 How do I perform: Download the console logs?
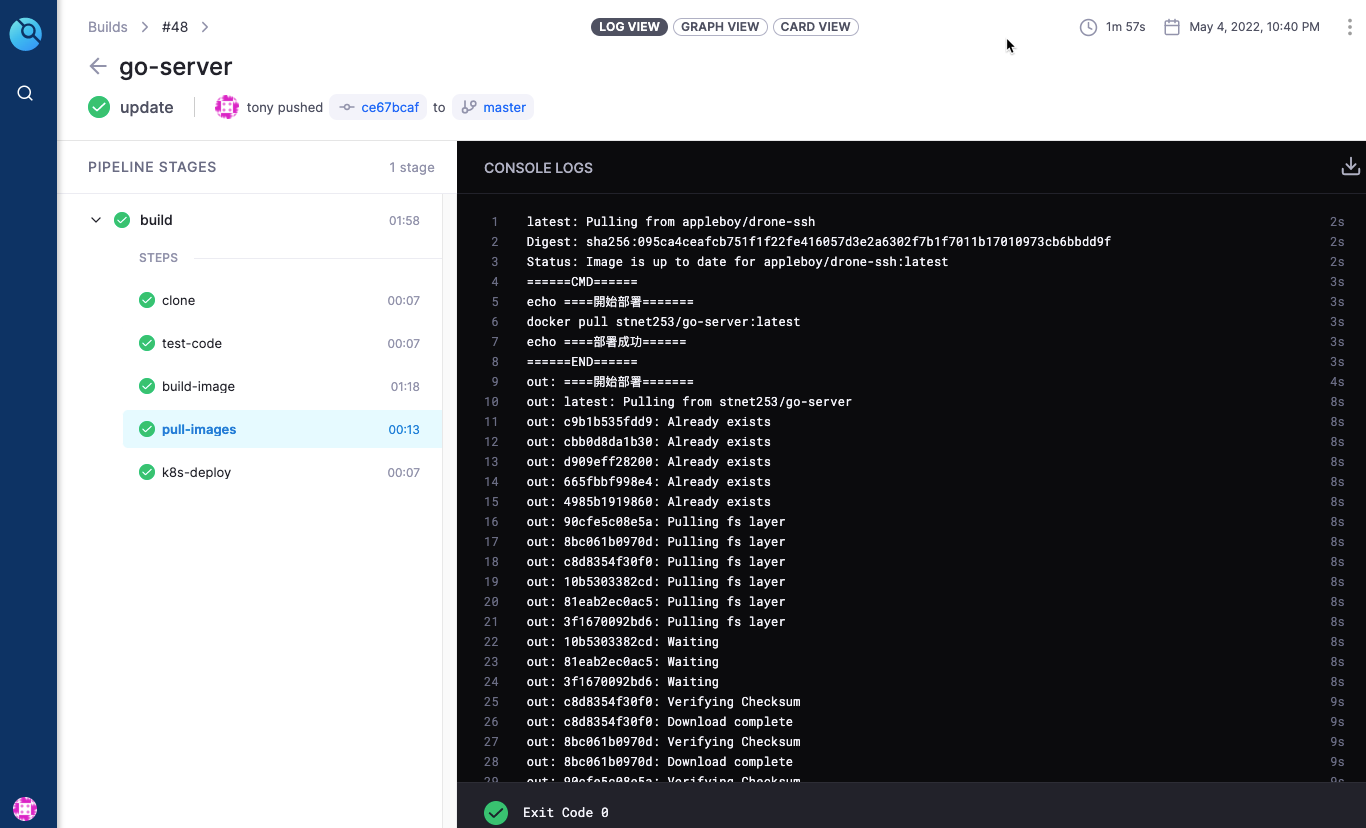pyautogui.click(x=1350, y=166)
